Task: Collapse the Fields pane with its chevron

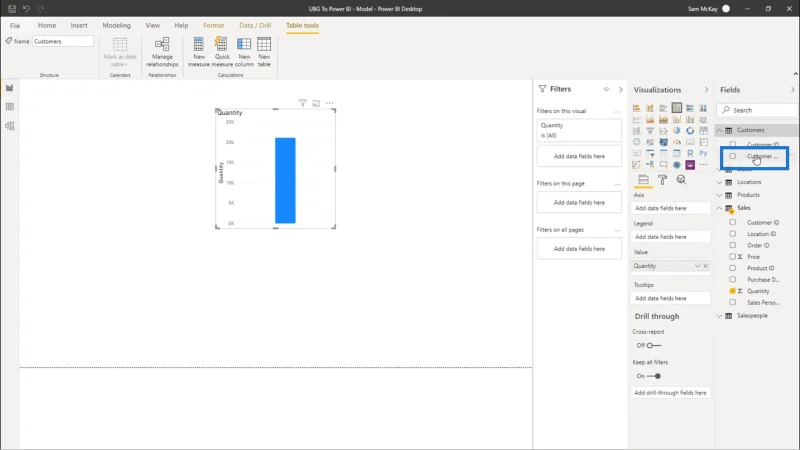Action: point(792,90)
